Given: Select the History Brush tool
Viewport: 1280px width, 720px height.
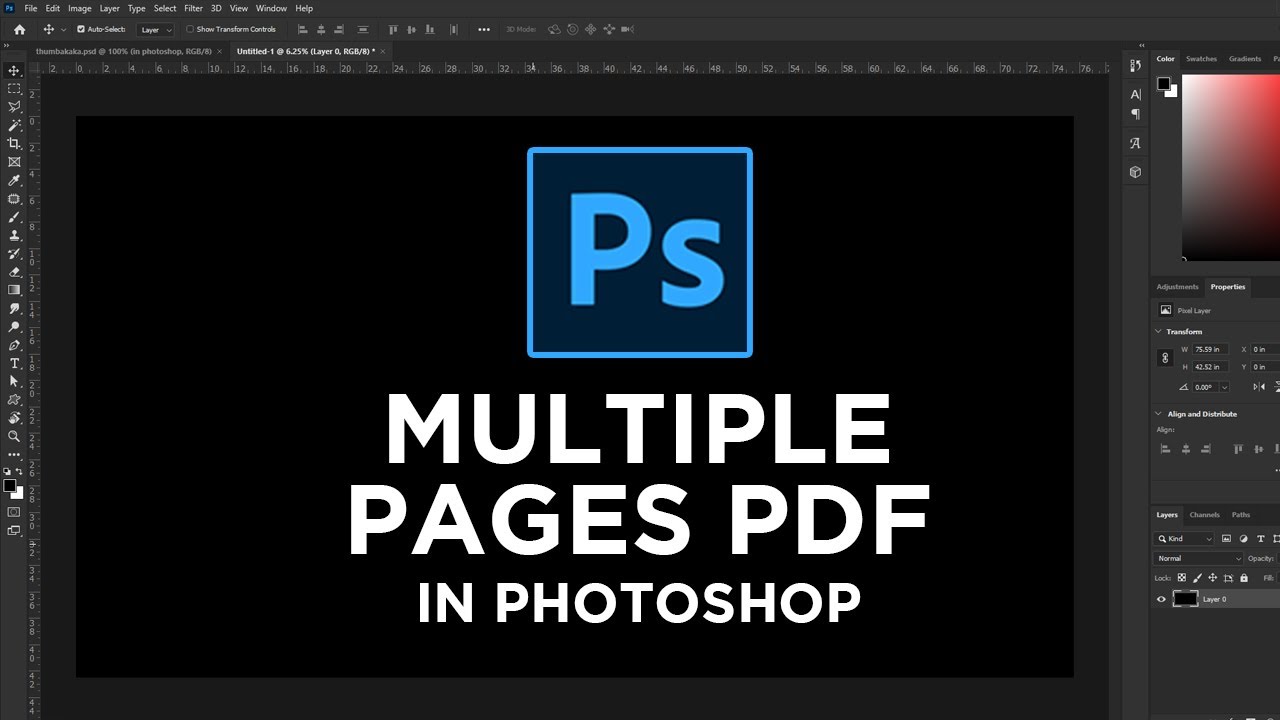Looking at the screenshot, I should [x=14, y=254].
